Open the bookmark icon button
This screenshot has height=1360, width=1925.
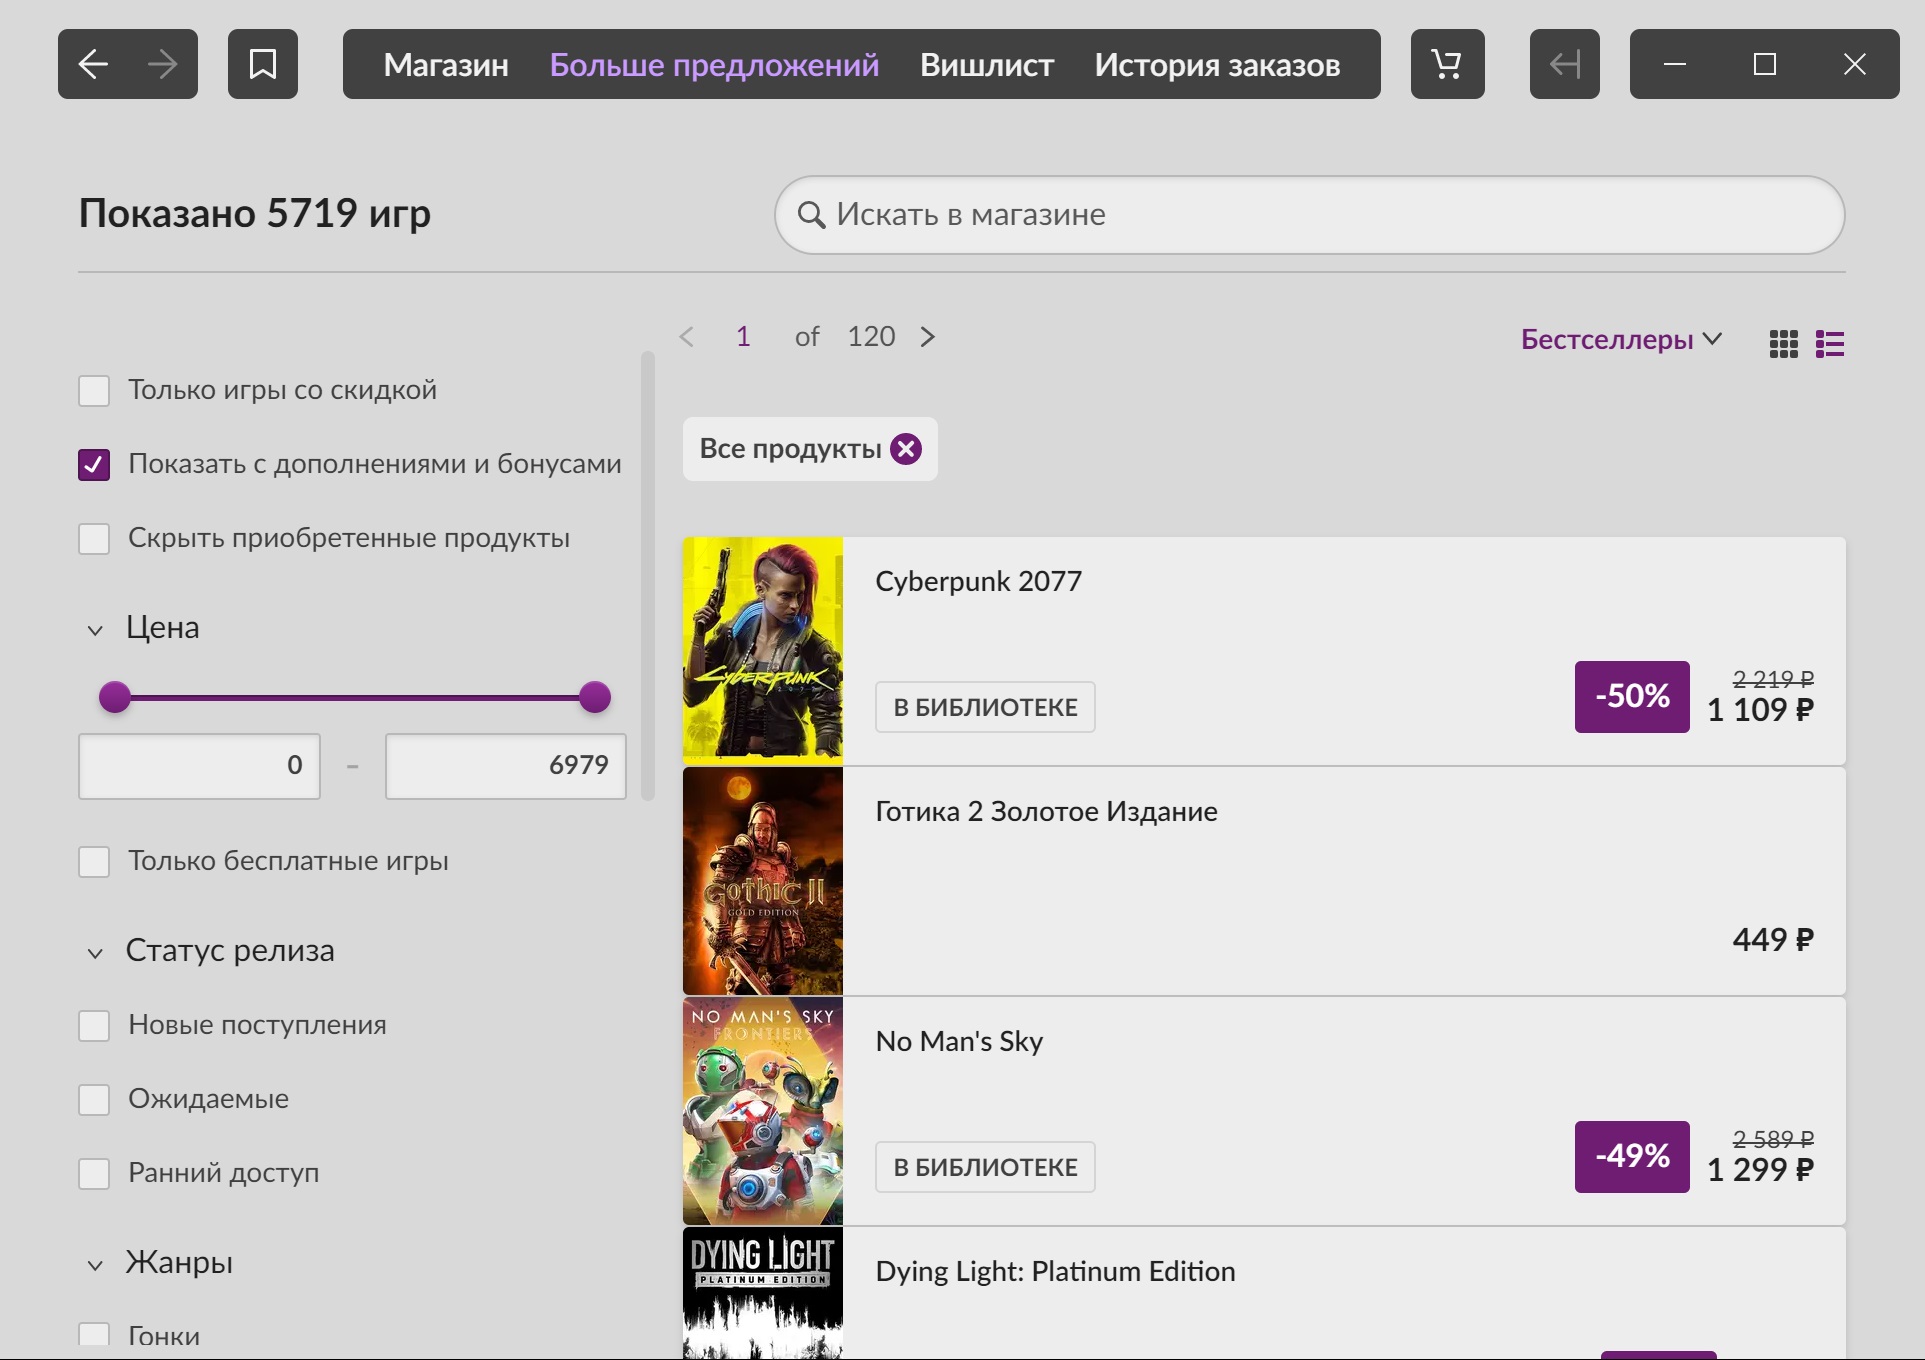point(263,64)
